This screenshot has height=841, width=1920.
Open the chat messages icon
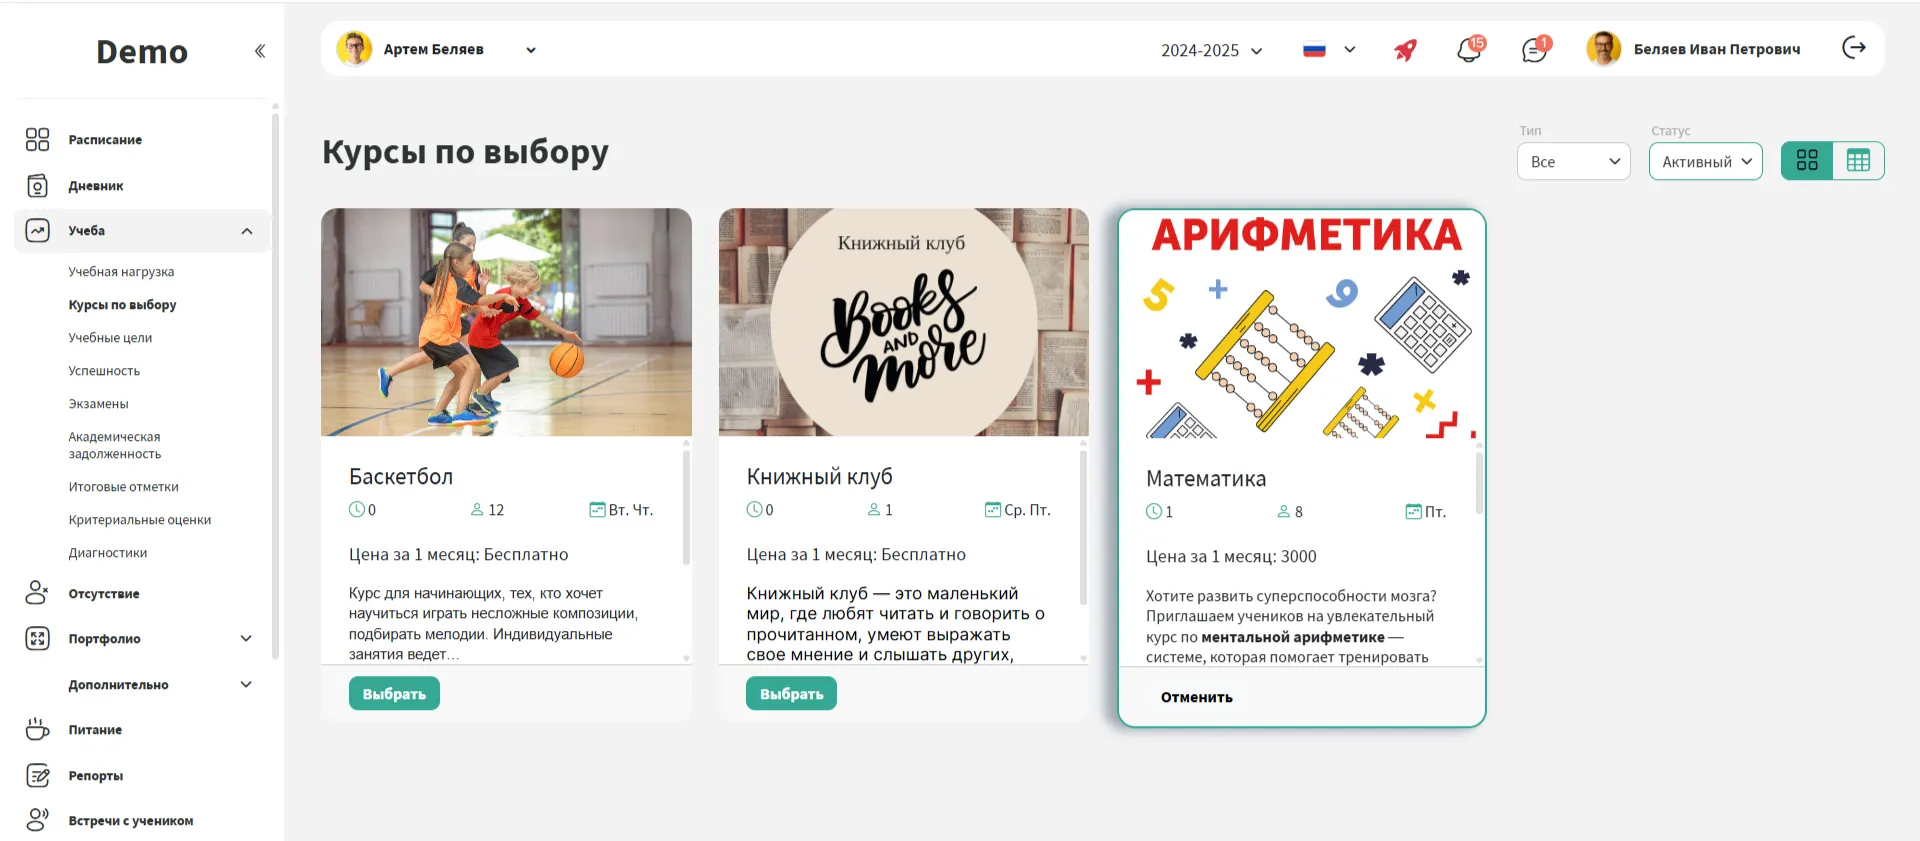pyautogui.click(x=1534, y=50)
